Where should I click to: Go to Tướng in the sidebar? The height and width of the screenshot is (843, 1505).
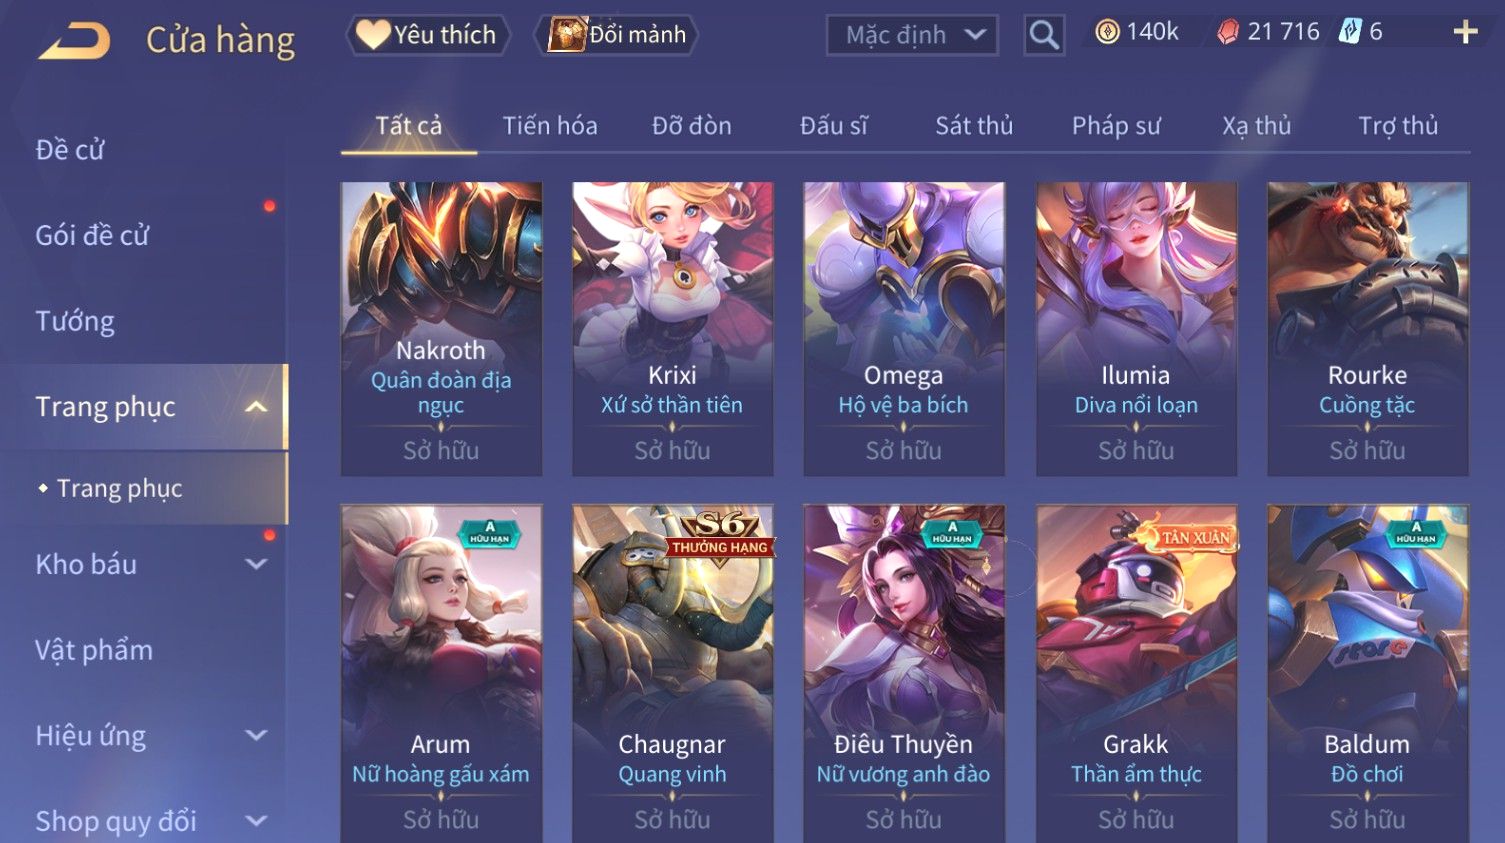click(75, 321)
